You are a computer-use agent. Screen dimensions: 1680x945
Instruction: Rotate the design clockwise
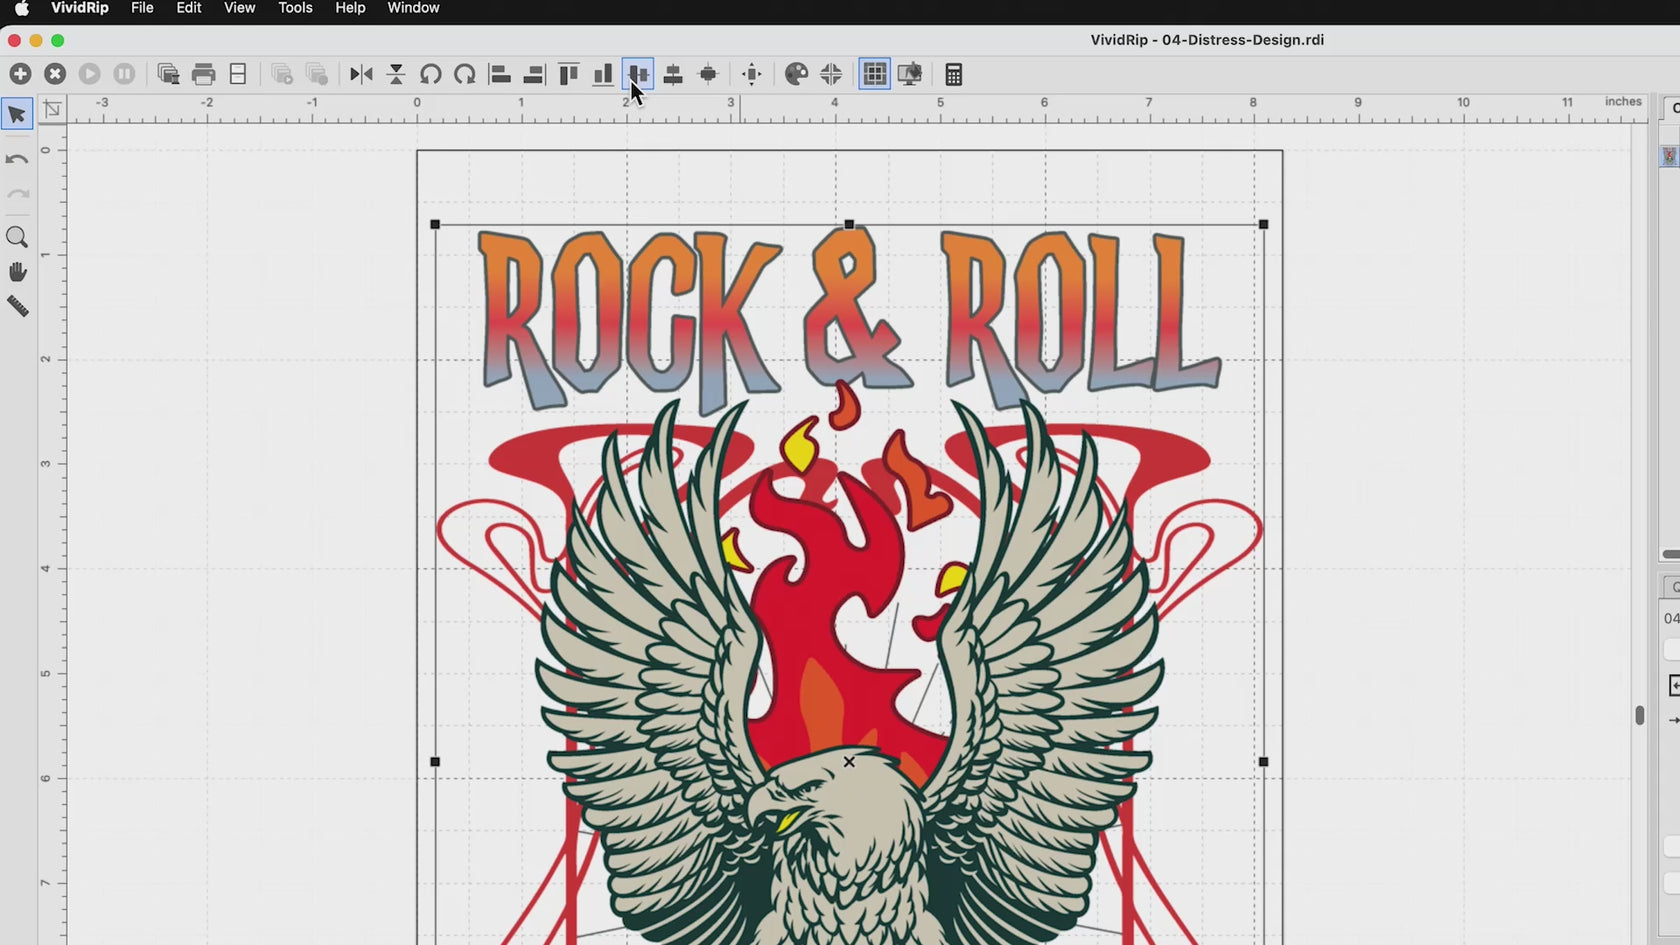click(x=465, y=74)
